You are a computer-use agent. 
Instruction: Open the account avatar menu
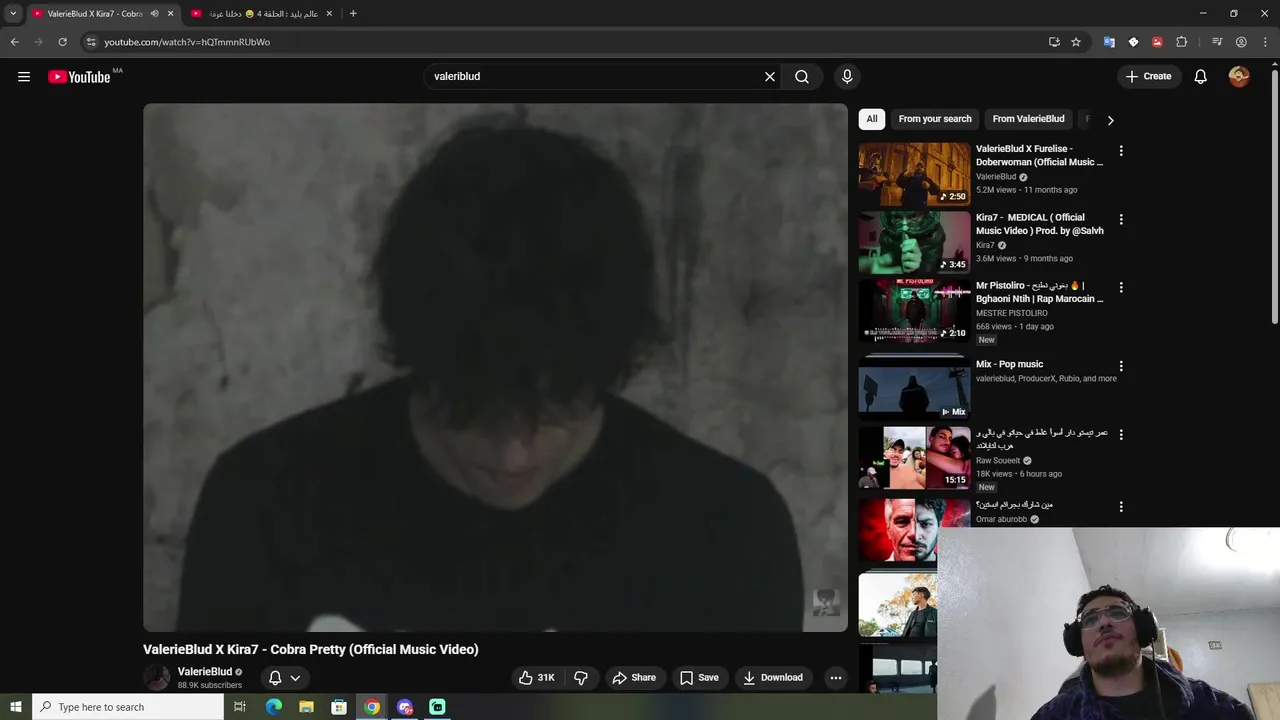tap(1239, 77)
